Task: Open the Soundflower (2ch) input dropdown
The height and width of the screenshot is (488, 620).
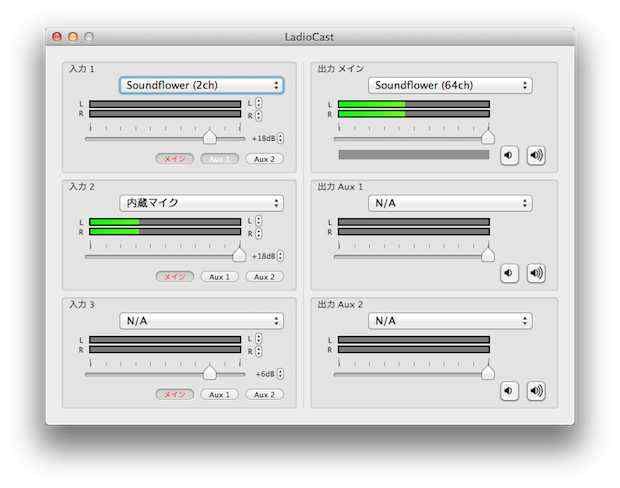Action: point(201,86)
